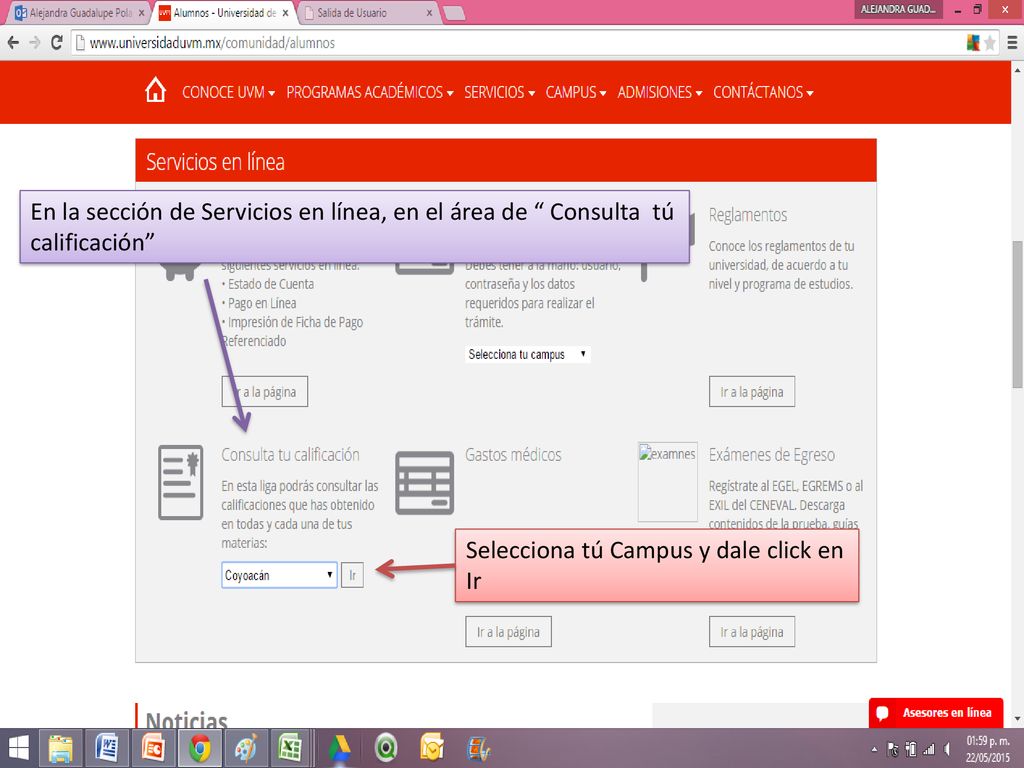The image size is (1024, 768).
Task: Open File Explorer from taskbar
Action: (x=61, y=748)
